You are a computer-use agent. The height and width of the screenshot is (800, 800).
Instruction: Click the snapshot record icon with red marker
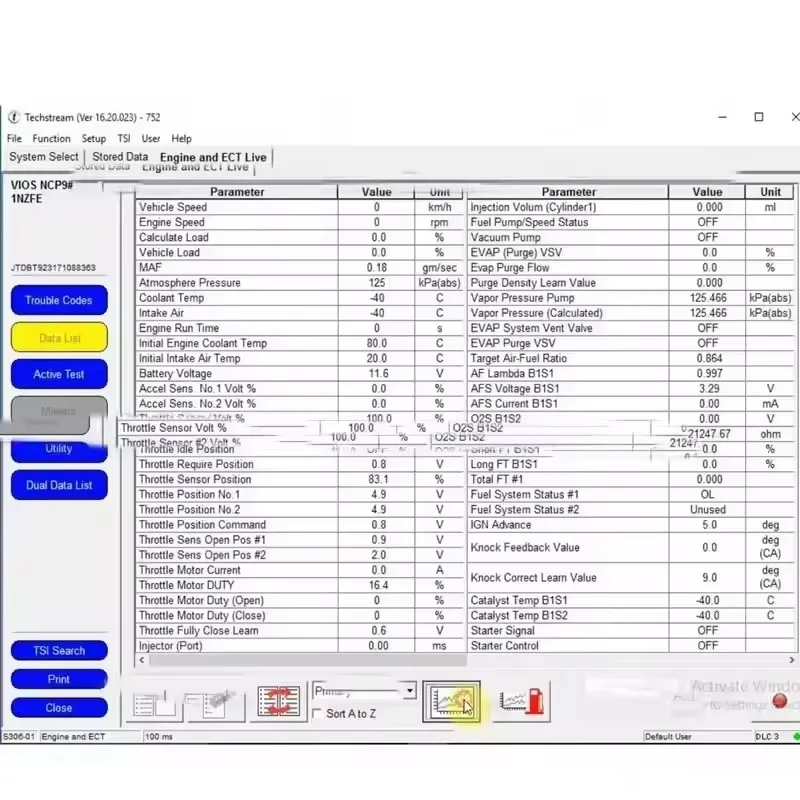coord(523,701)
